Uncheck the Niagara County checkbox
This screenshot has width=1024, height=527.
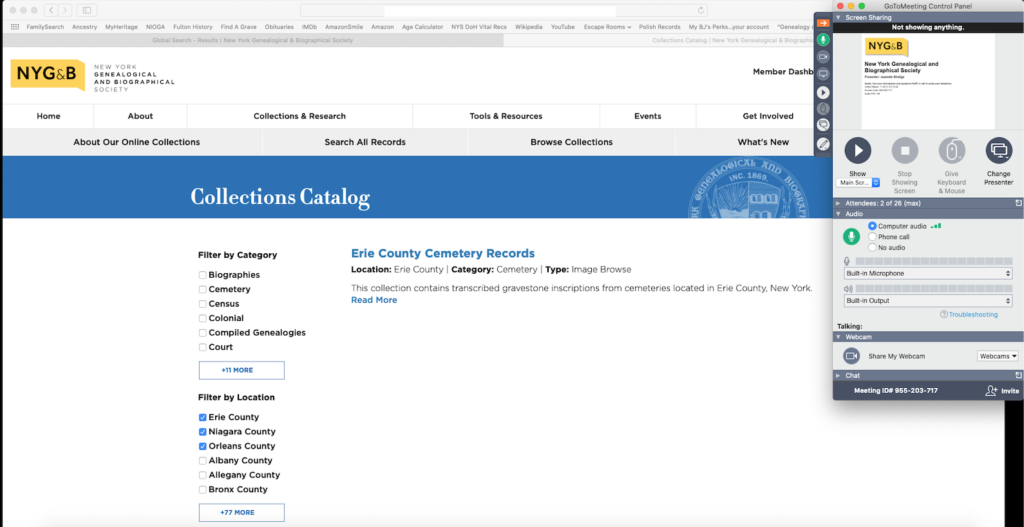point(202,432)
